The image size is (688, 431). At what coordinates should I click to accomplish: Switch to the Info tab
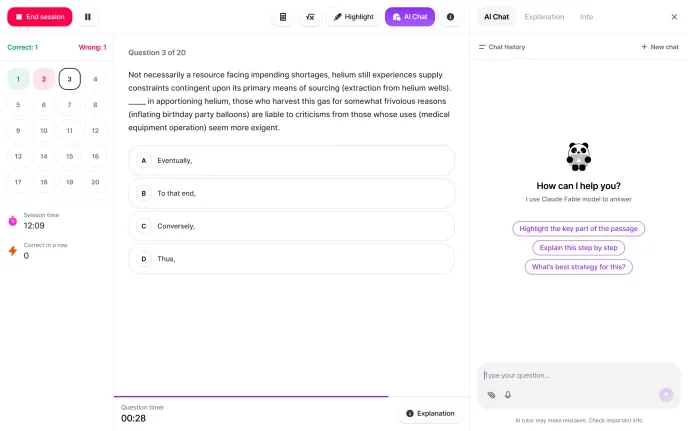coord(586,17)
